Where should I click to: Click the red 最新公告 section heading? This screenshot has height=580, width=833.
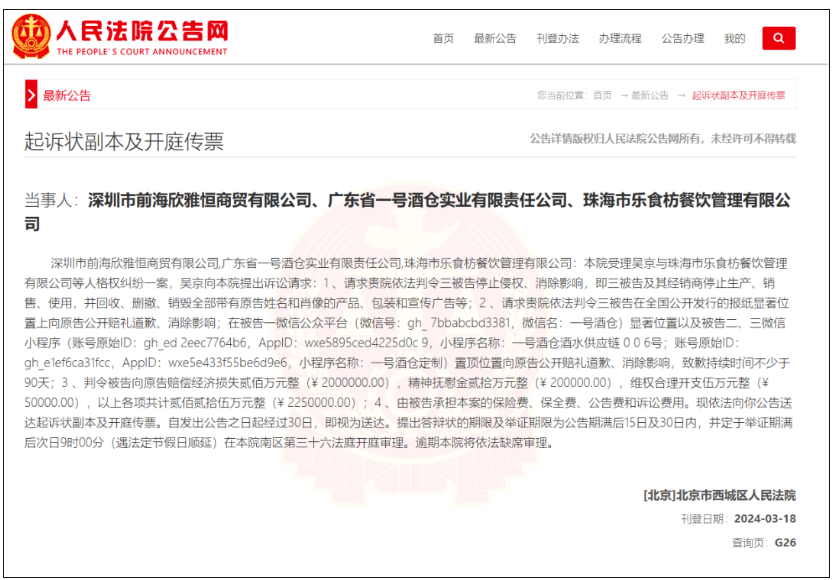(x=67, y=96)
